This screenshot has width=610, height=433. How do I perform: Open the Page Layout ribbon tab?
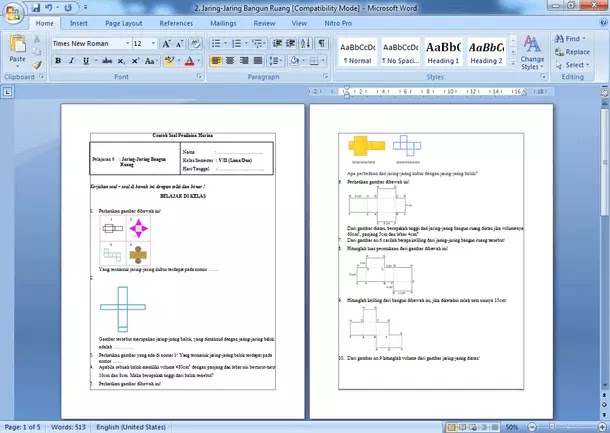point(124,23)
